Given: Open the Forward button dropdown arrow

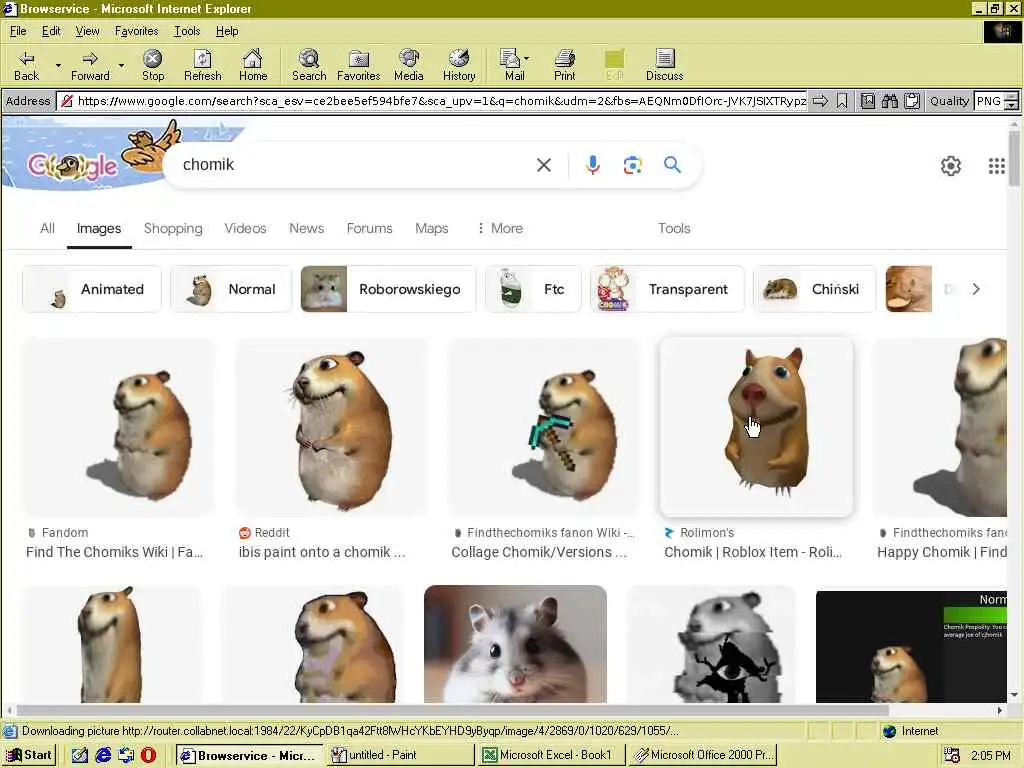Looking at the screenshot, I should pyautogui.click(x=121, y=65).
